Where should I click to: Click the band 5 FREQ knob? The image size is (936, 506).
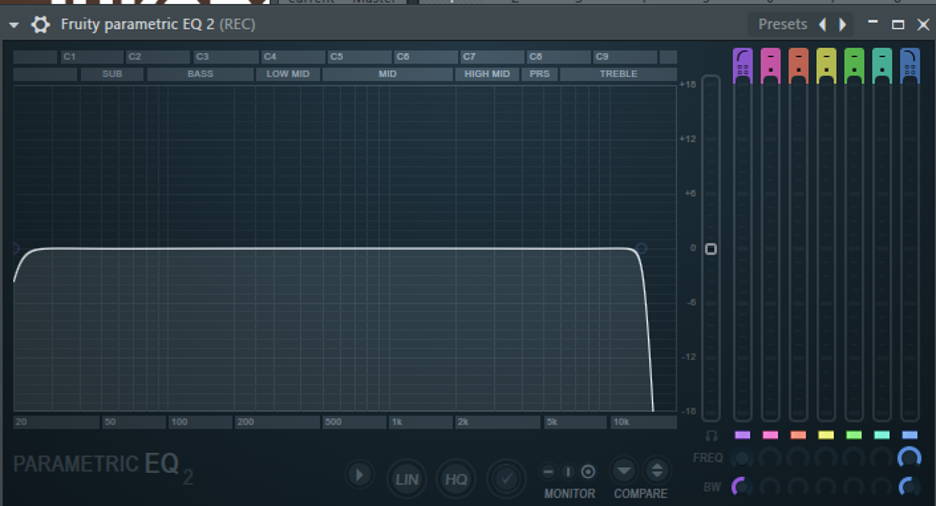point(854,458)
